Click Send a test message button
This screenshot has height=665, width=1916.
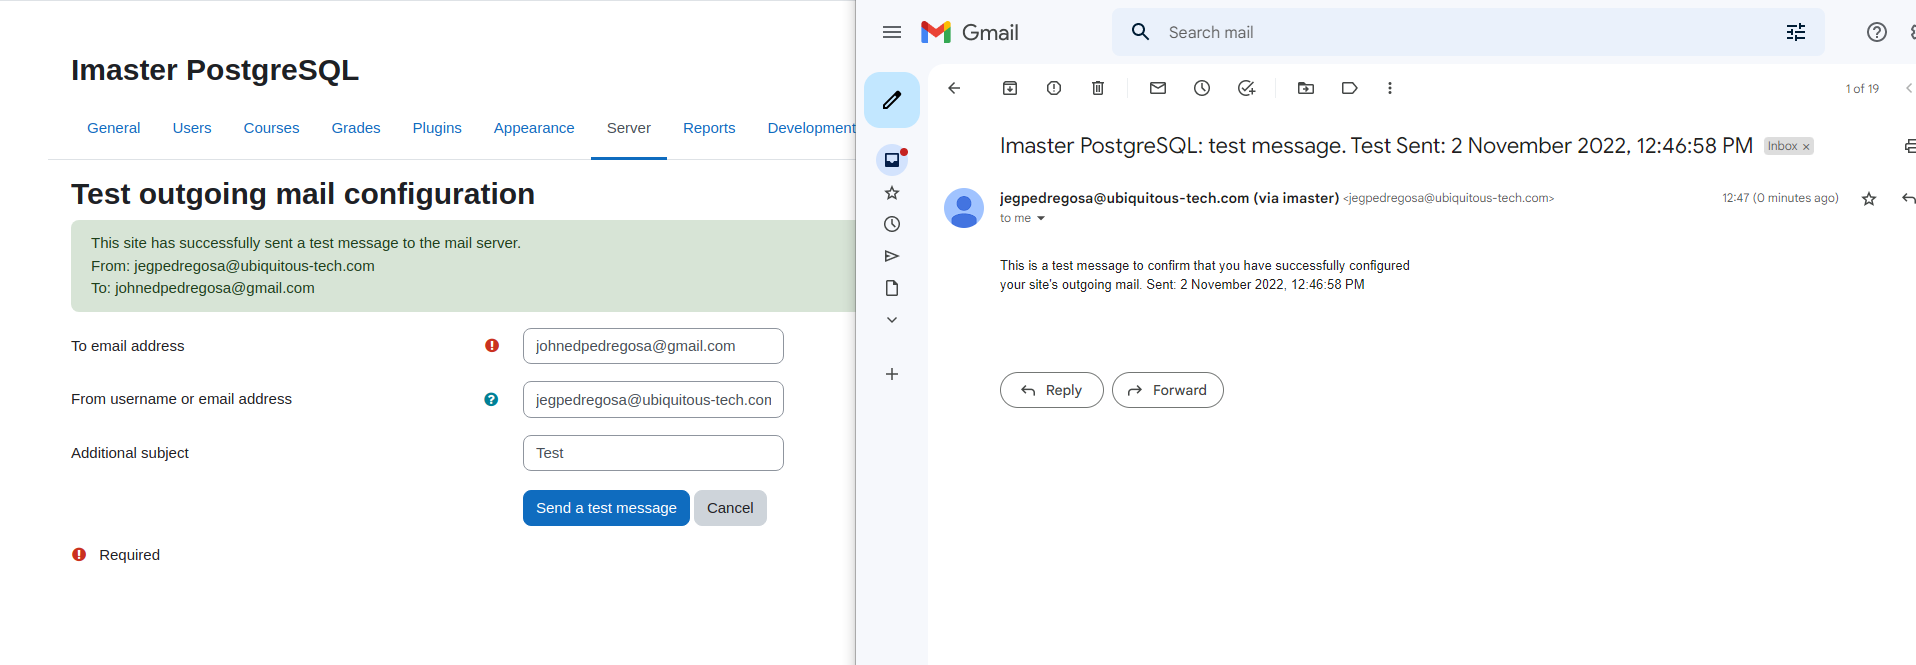[x=606, y=508]
